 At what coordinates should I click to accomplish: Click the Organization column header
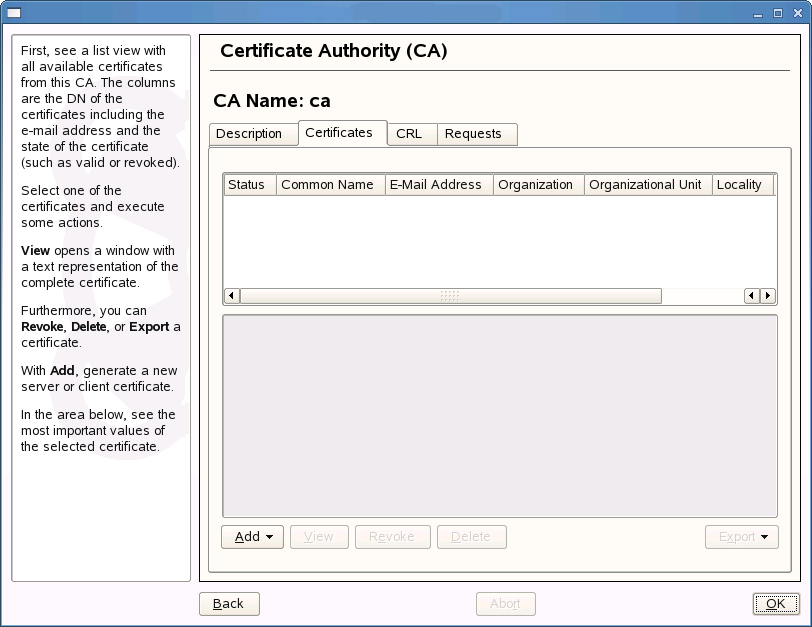(536, 185)
